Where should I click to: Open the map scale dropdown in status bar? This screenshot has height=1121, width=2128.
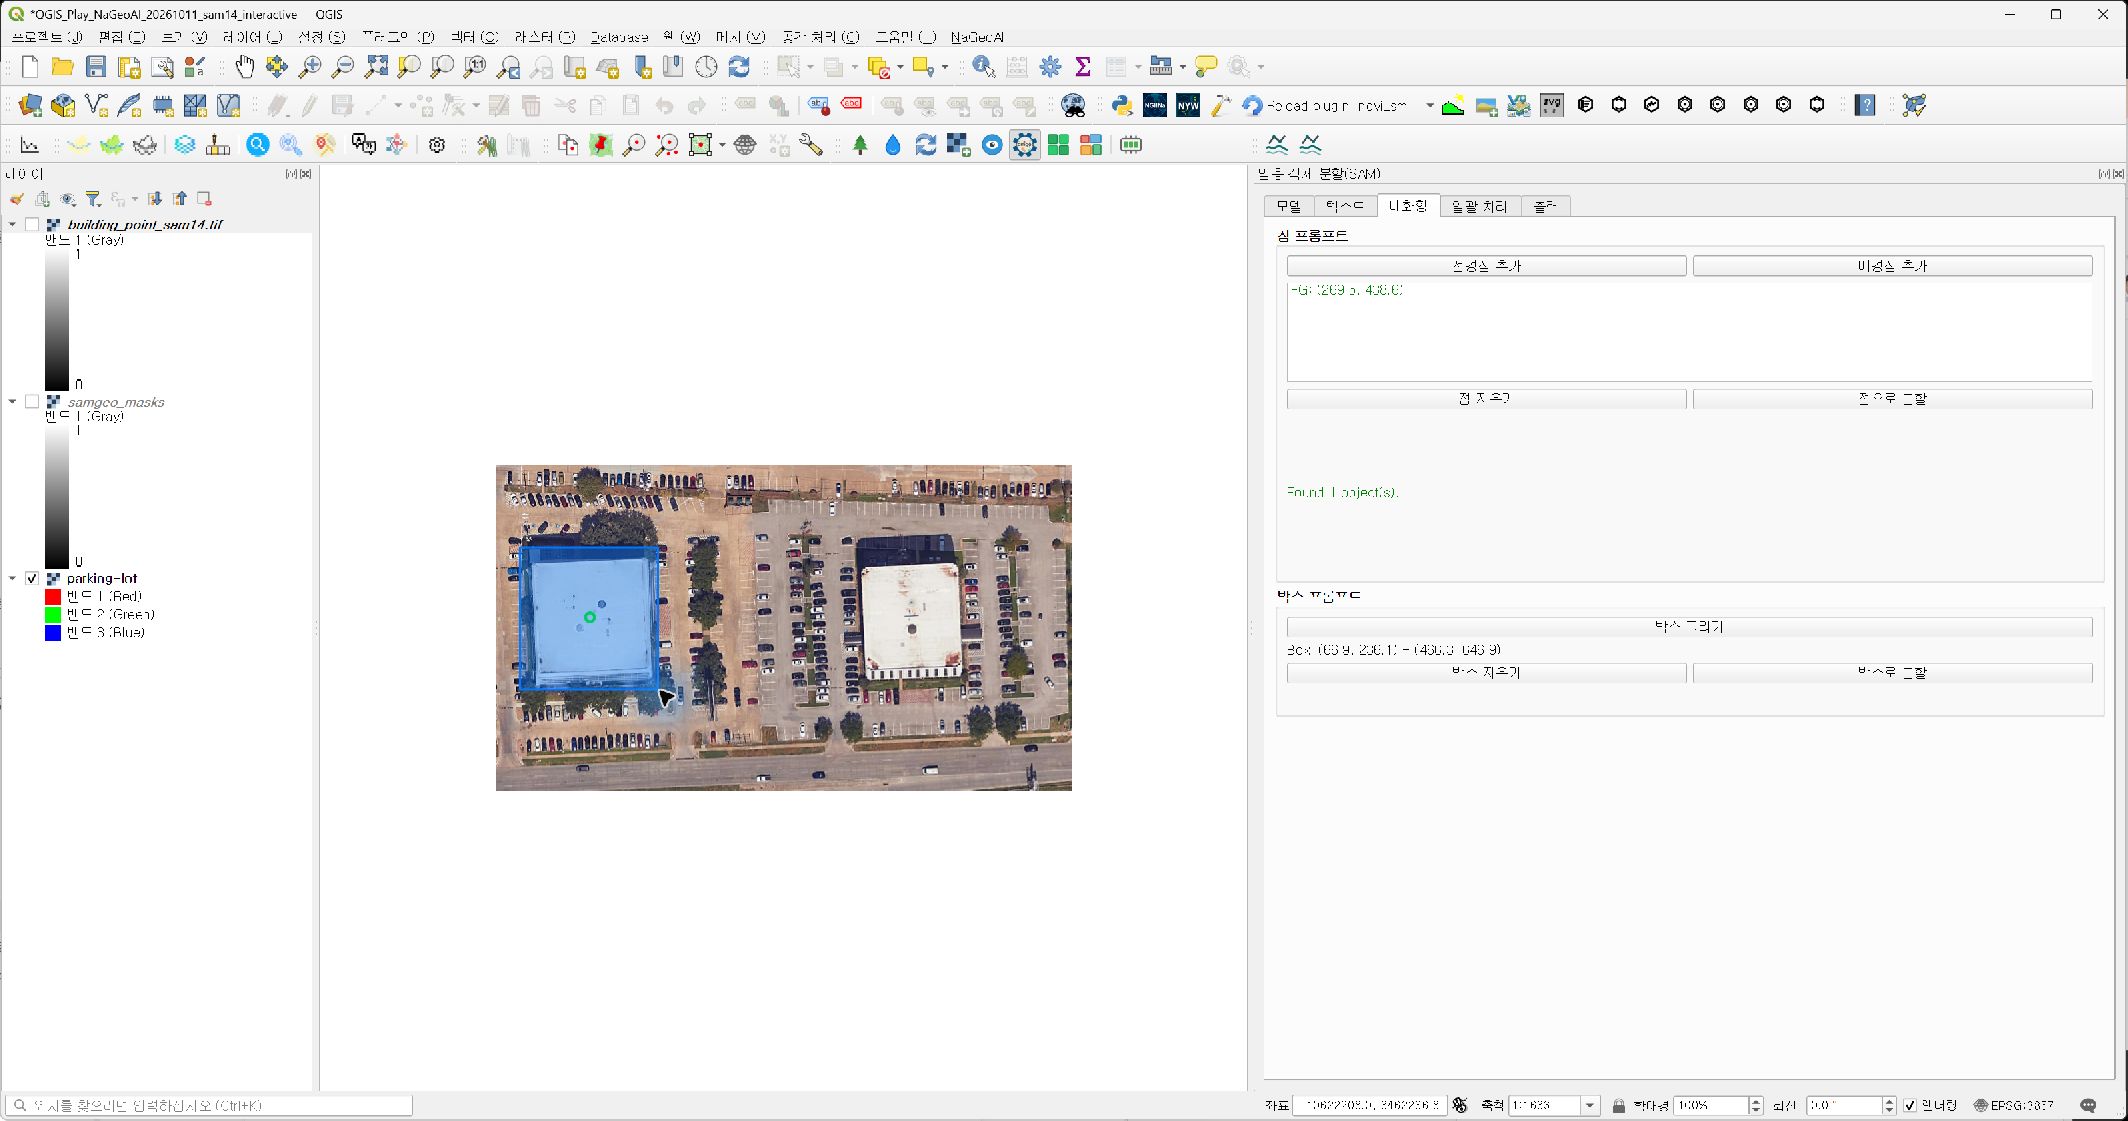click(1589, 1105)
